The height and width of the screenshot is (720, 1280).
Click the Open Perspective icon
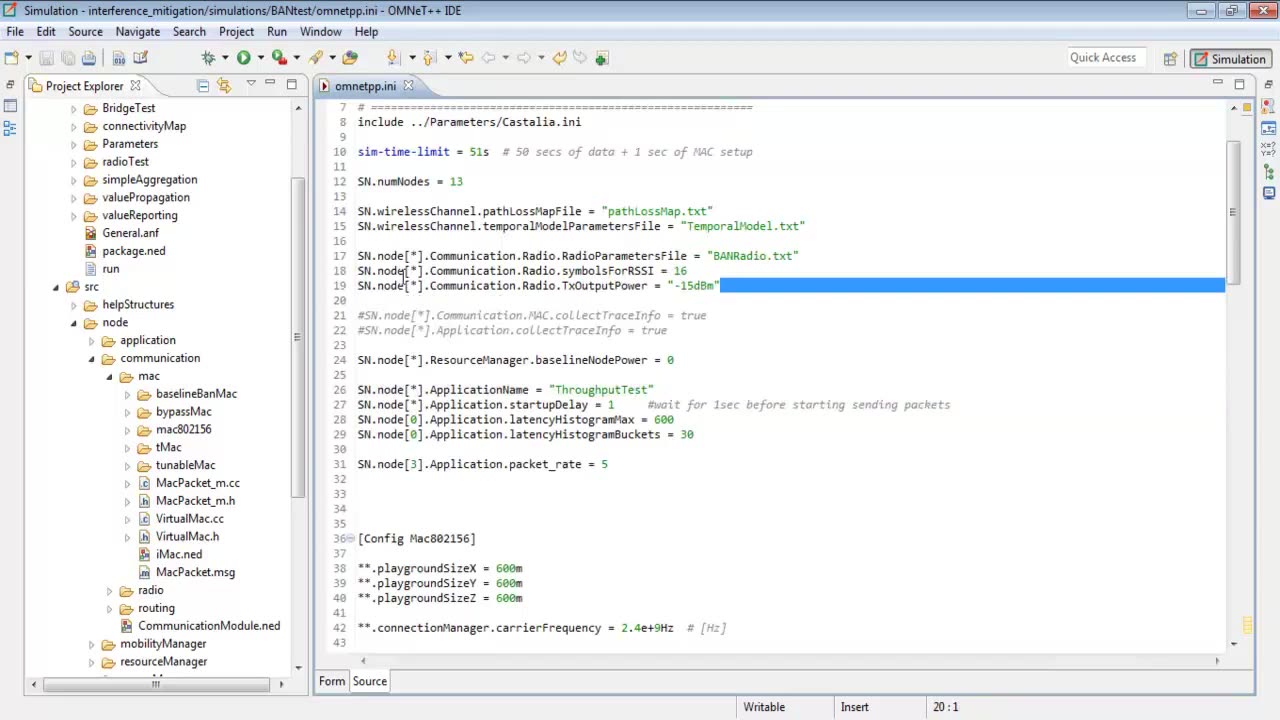1169,58
